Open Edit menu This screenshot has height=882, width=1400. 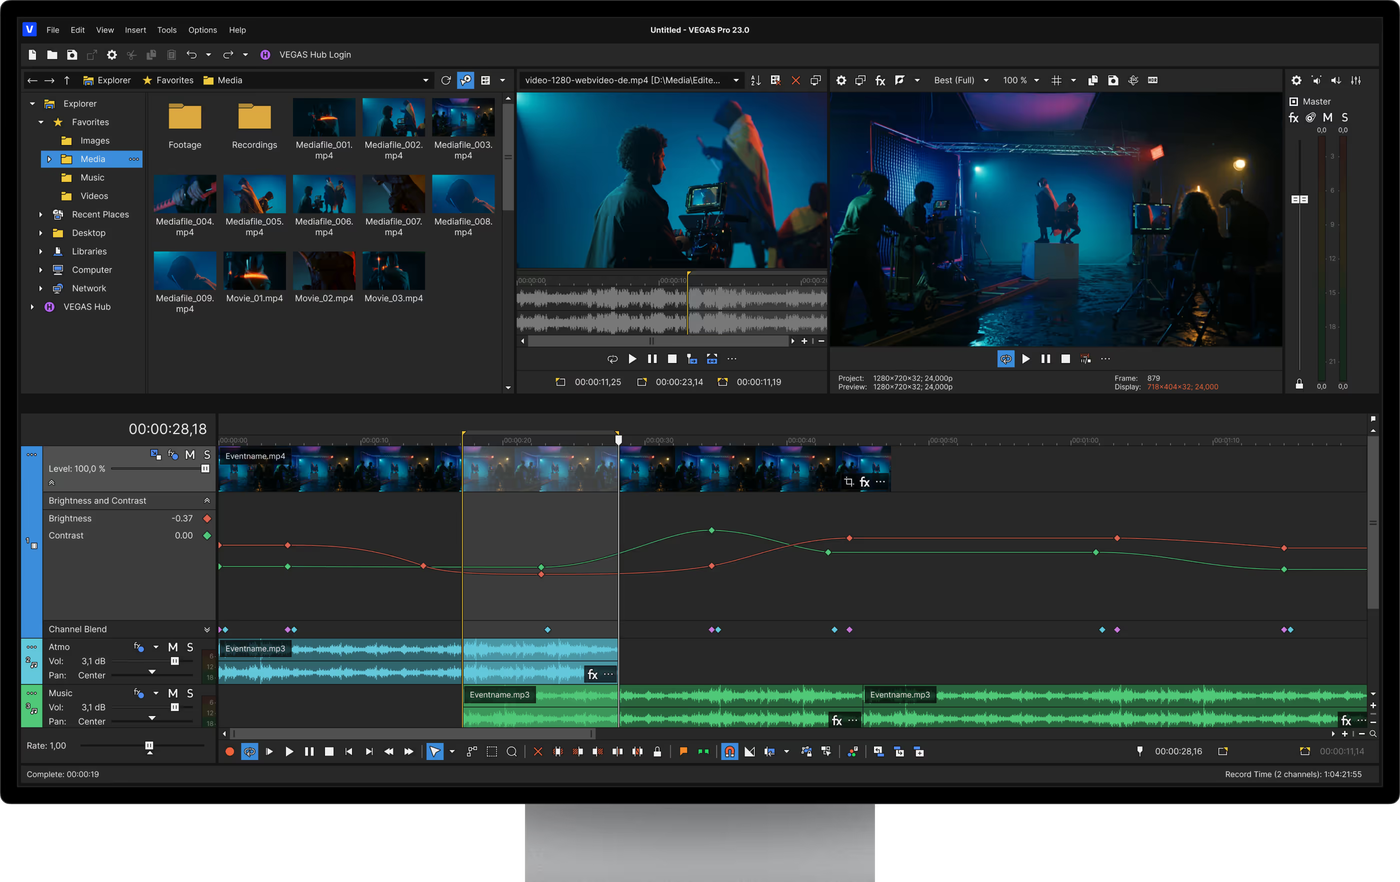[77, 30]
